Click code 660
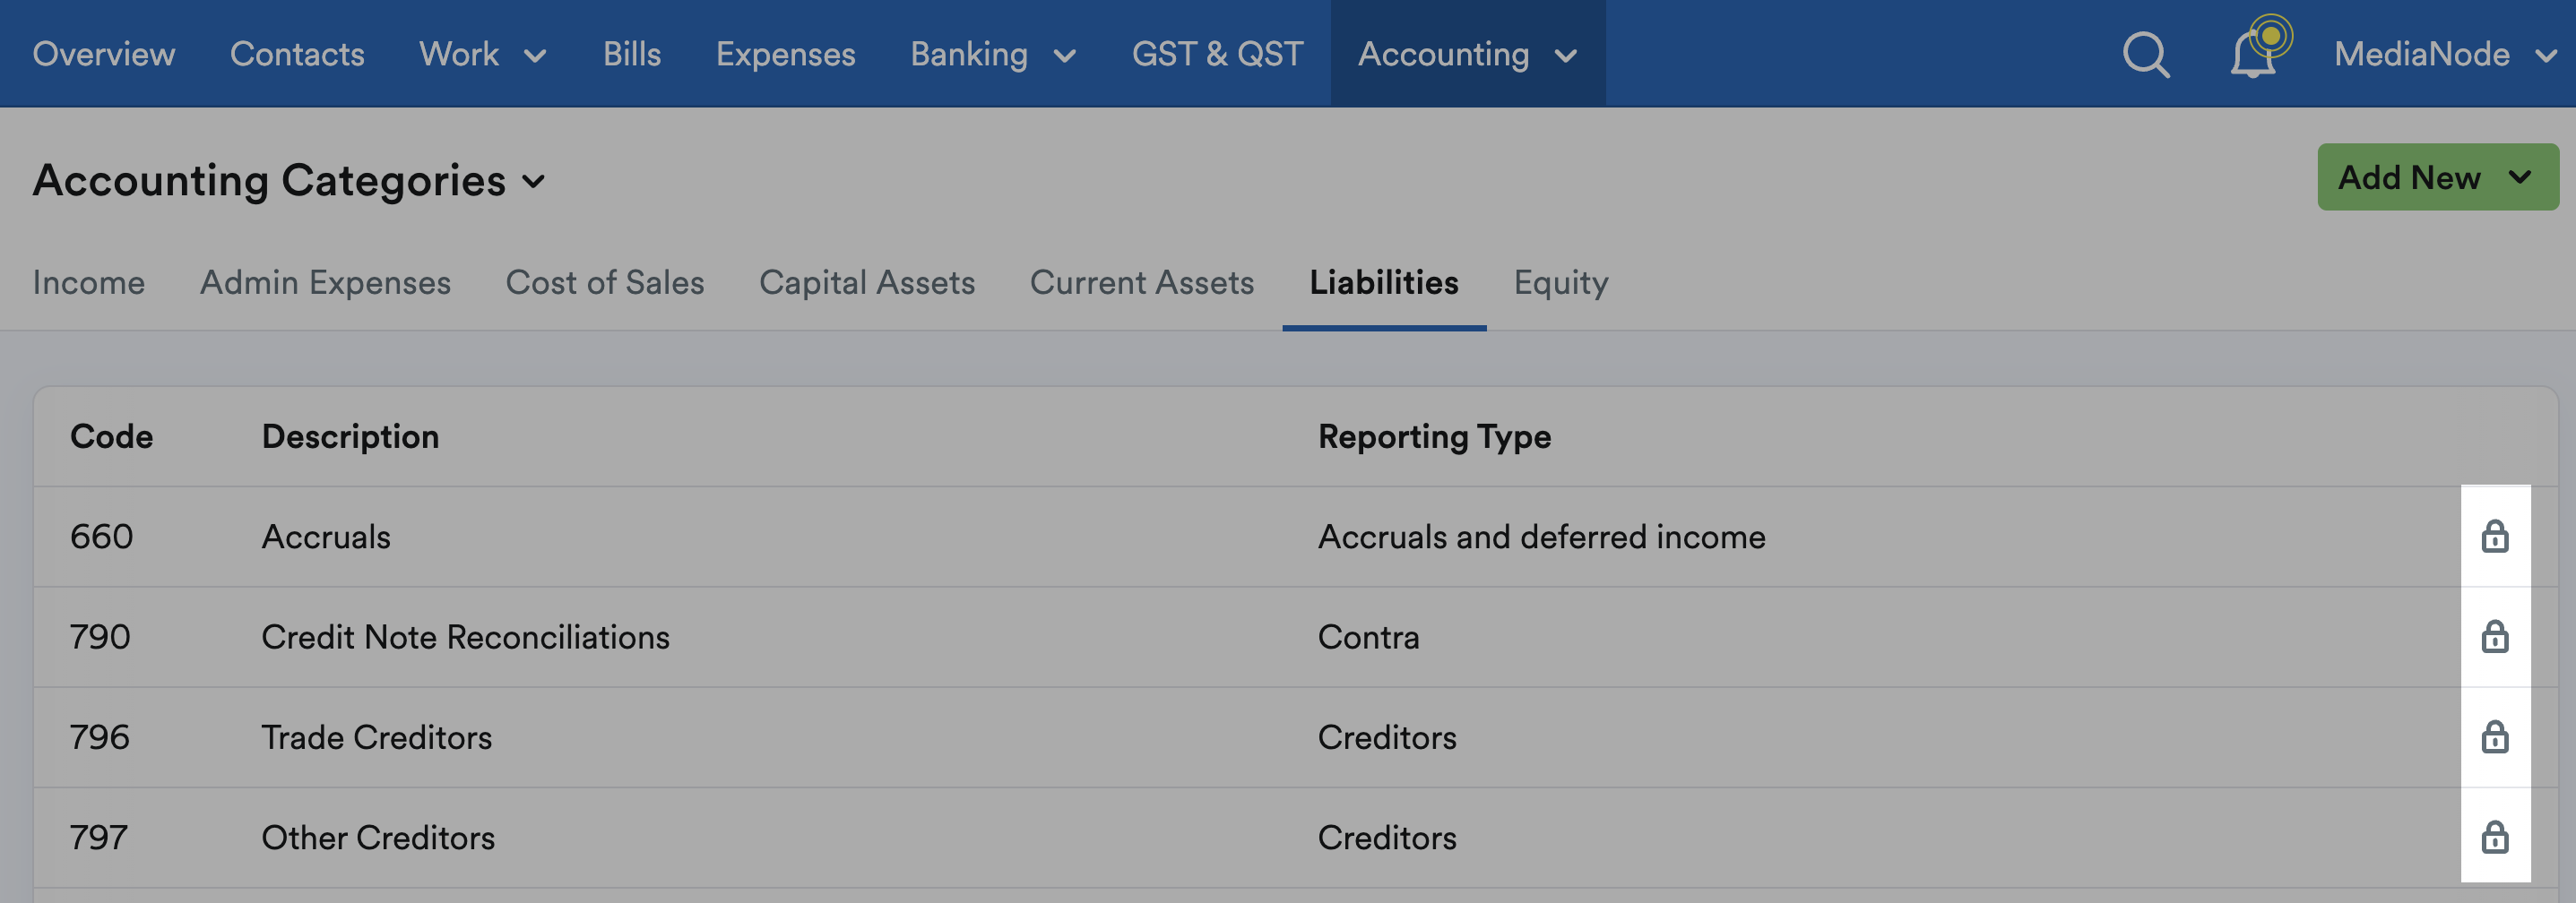This screenshot has height=903, width=2576. point(101,537)
